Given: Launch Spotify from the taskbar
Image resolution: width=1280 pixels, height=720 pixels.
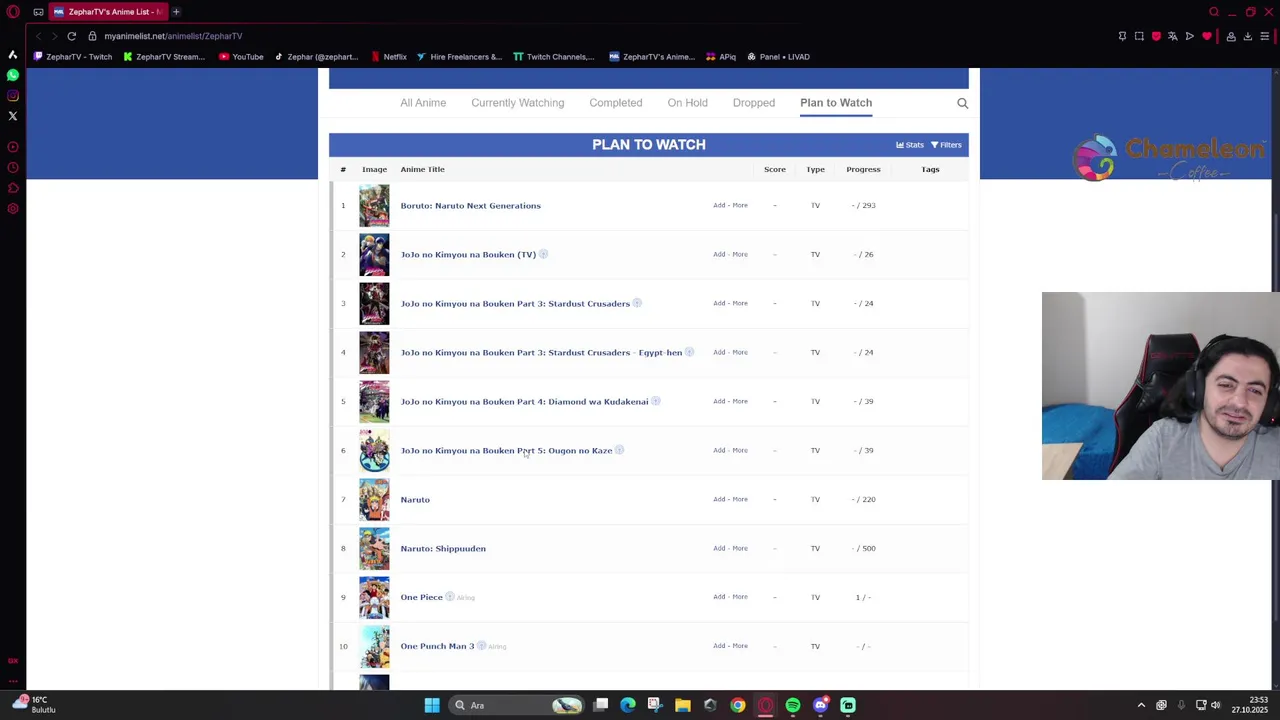Looking at the screenshot, I should pyautogui.click(x=793, y=705).
